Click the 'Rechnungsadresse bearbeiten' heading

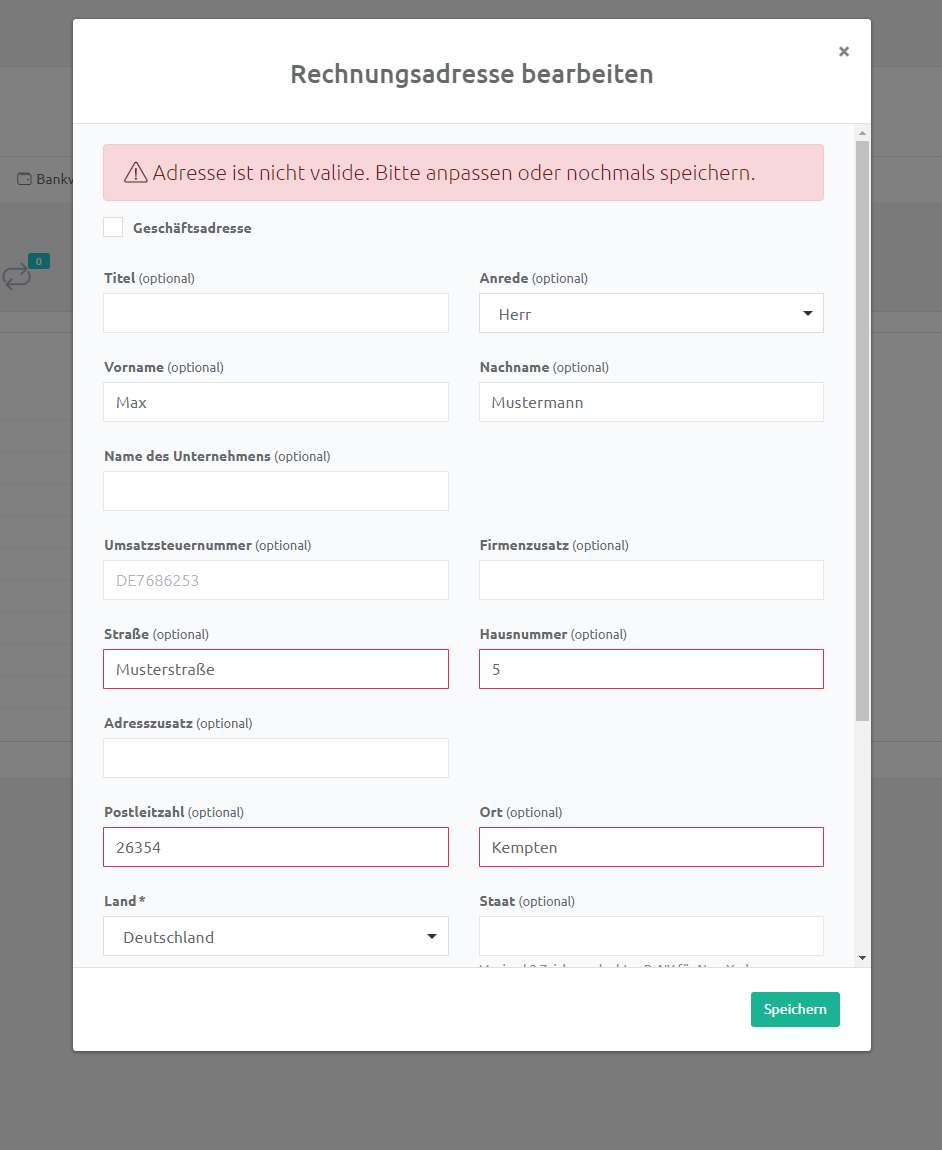point(472,74)
